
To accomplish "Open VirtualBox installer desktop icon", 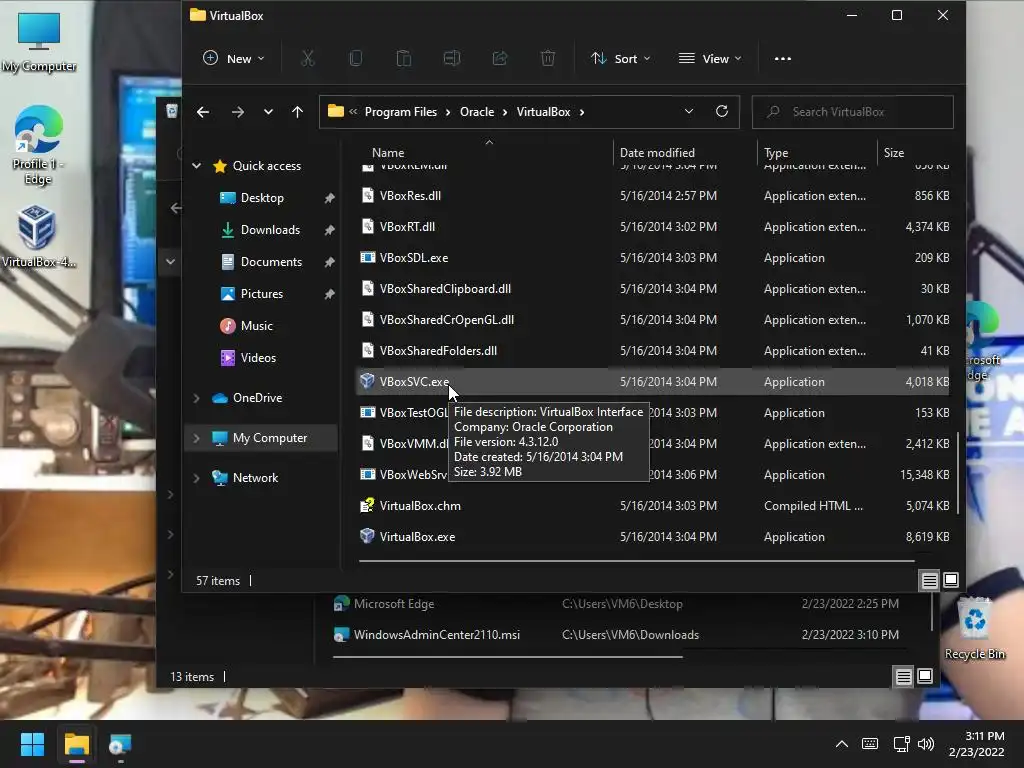I will (x=39, y=236).
